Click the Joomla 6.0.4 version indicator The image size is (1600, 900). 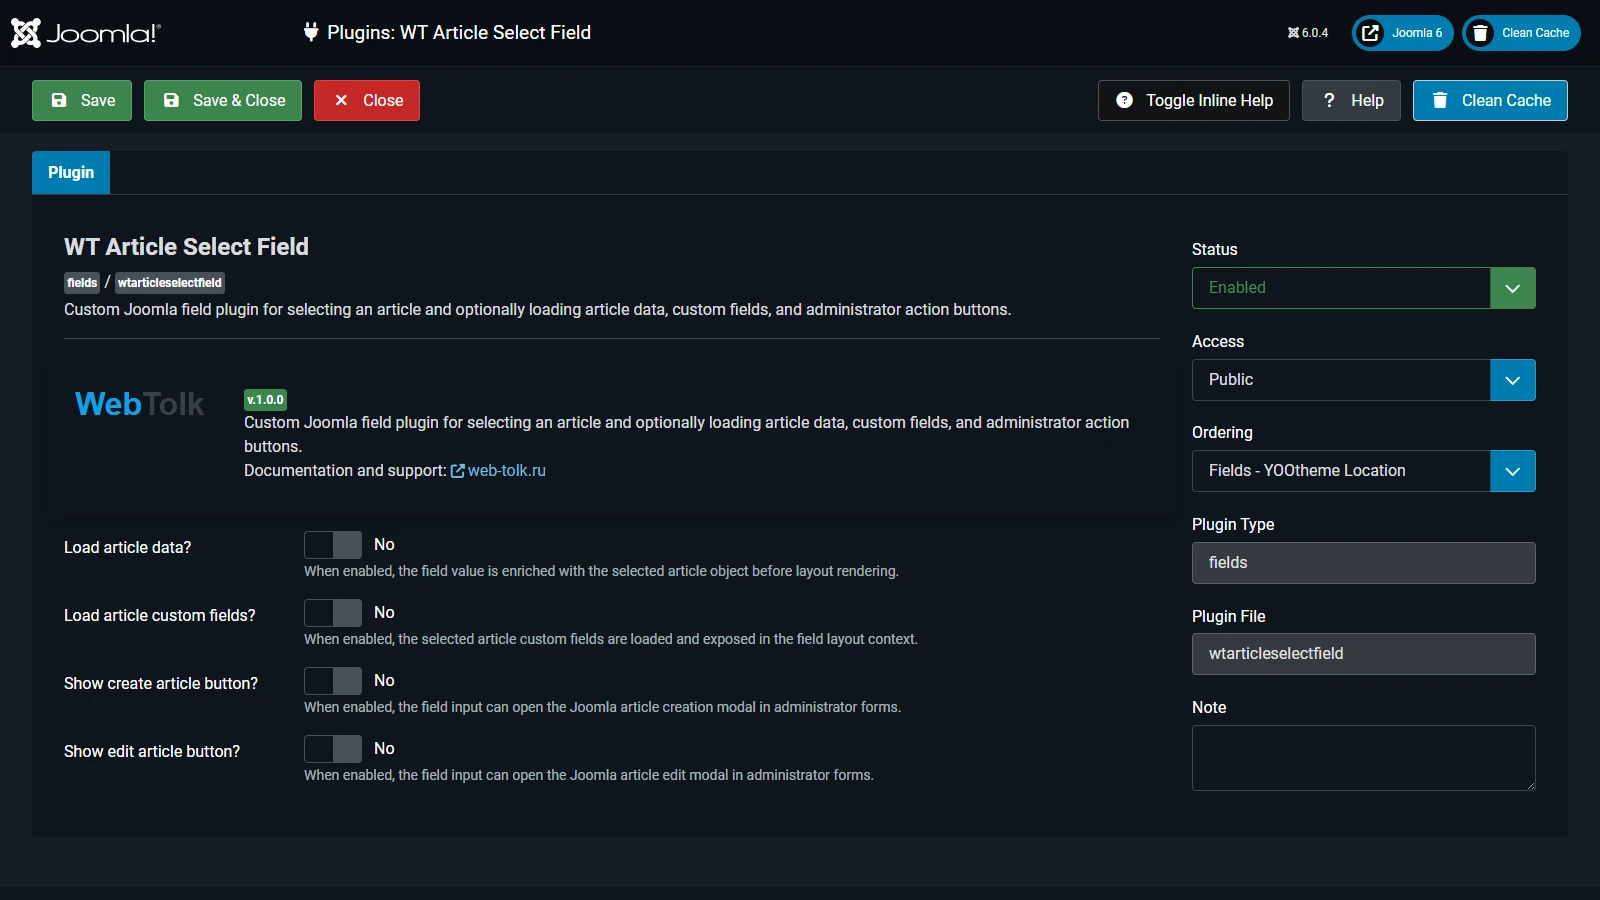[x=1308, y=33]
